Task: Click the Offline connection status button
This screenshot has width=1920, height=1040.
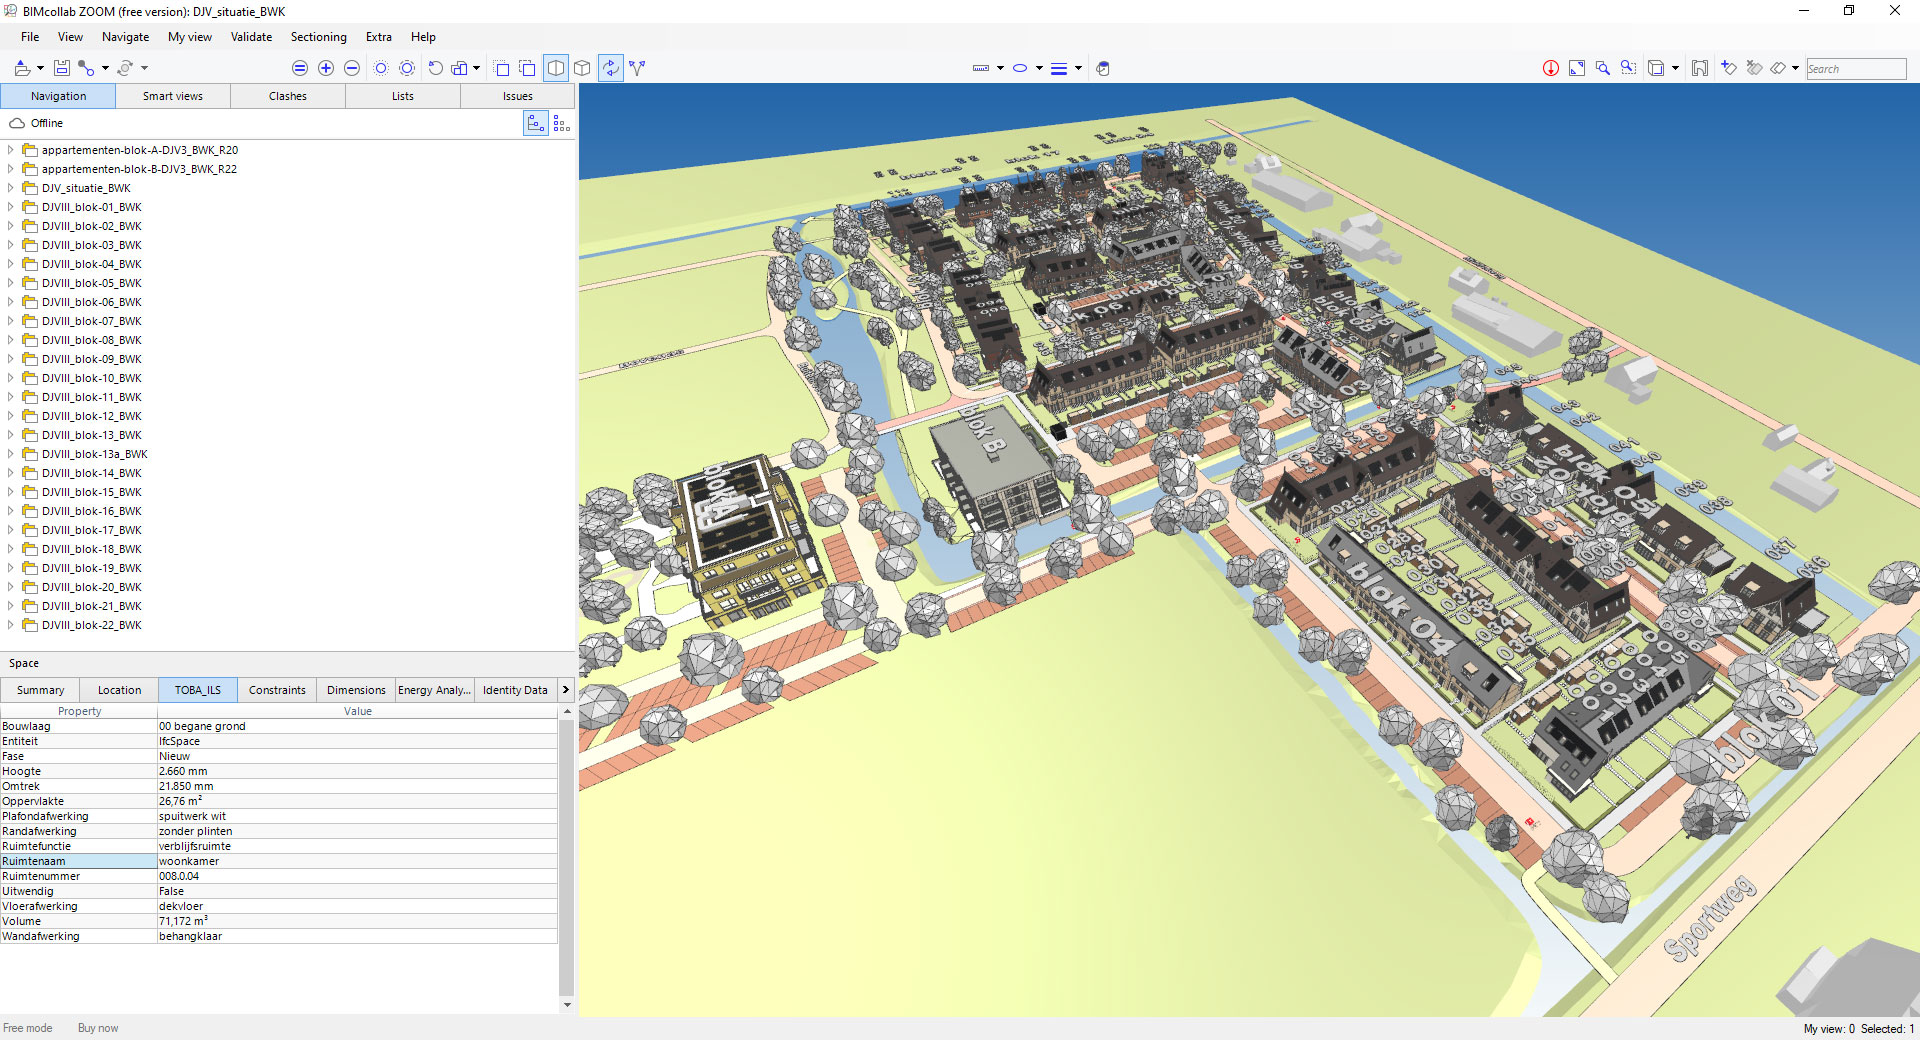Action: click(x=37, y=123)
